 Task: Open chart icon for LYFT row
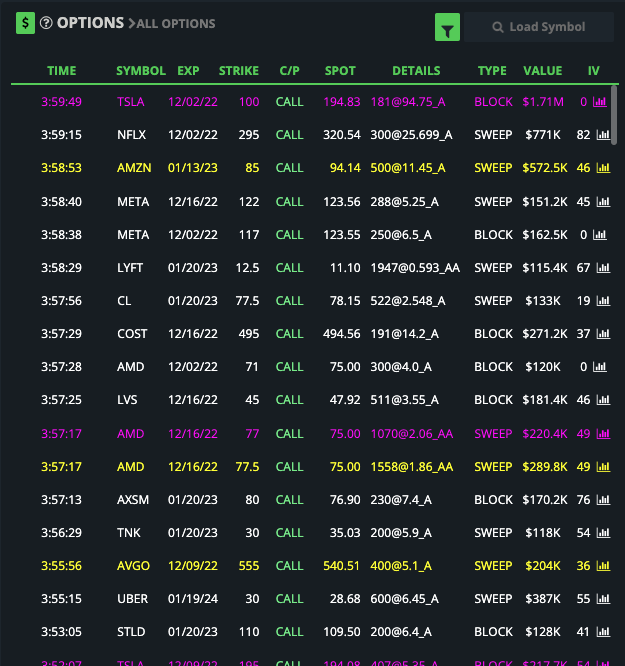coord(603,268)
